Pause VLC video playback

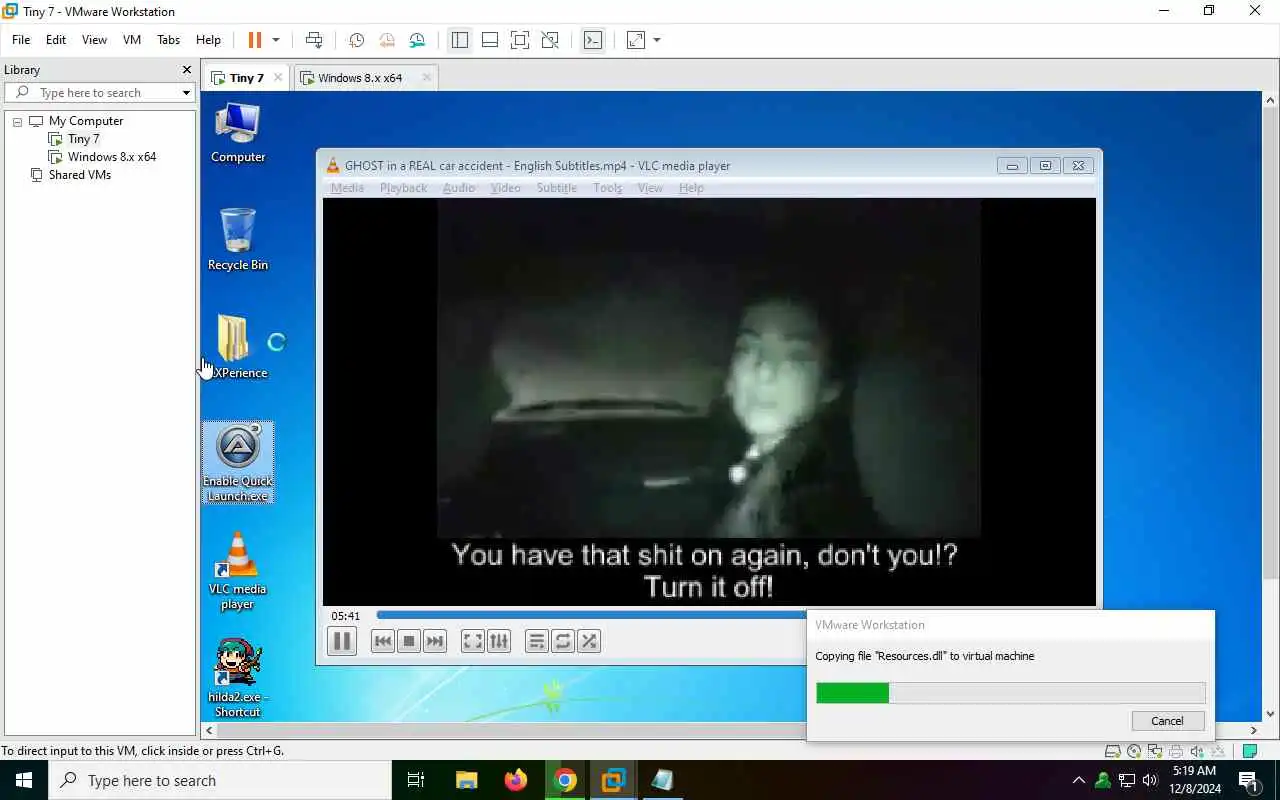point(341,641)
